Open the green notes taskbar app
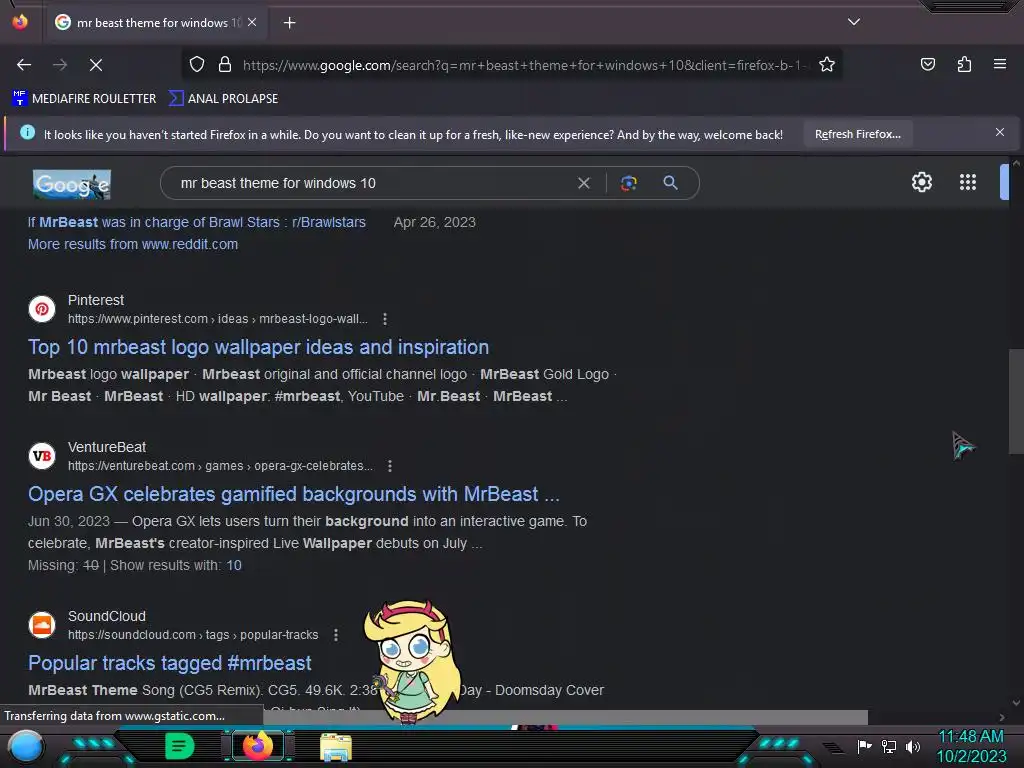Screen dimensions: 1024x768 (x=179, y=746)
